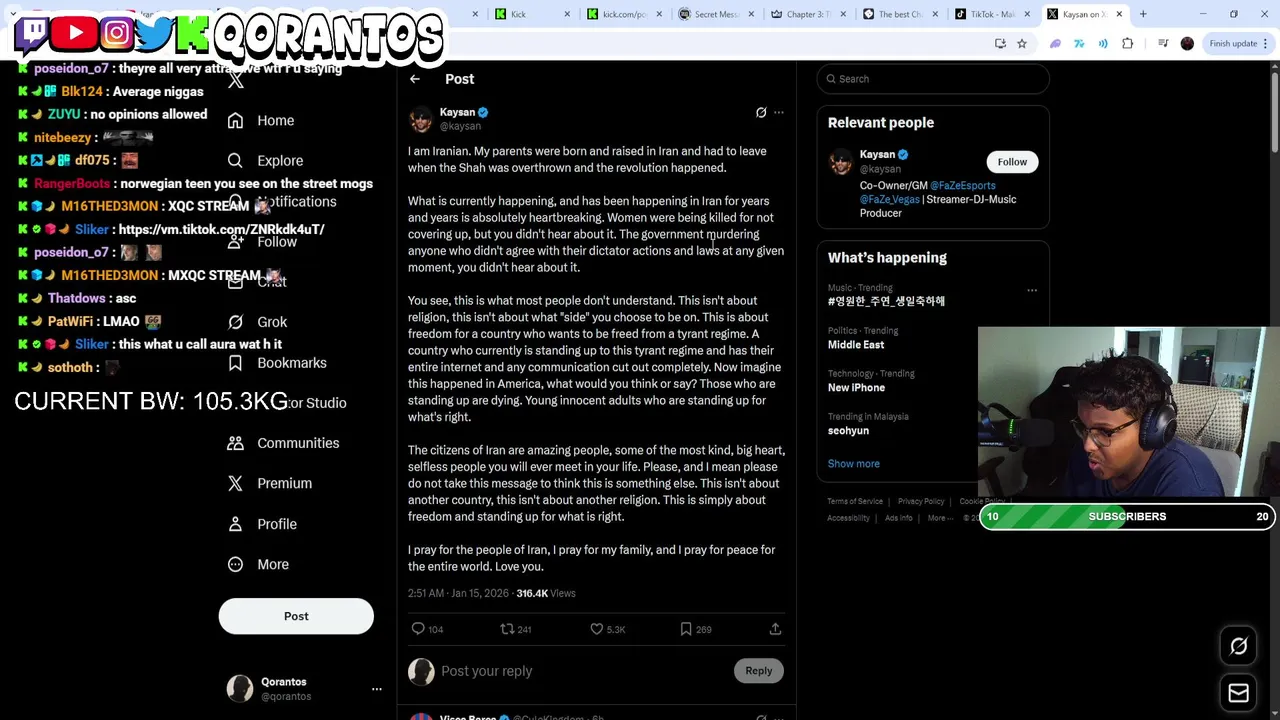Switch to the TikTok browser tab
This screenshot has width=1280, height=720.
(x=990, y=14)
